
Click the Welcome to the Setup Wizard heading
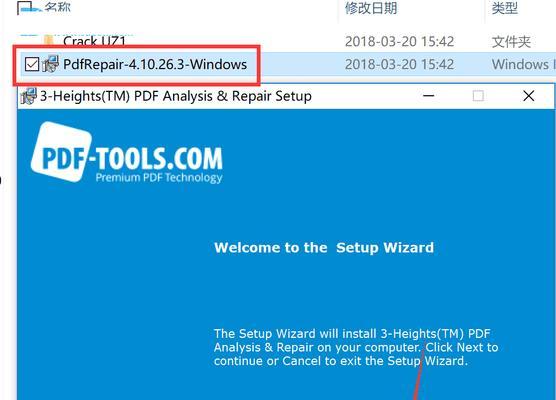click(324, 248)
